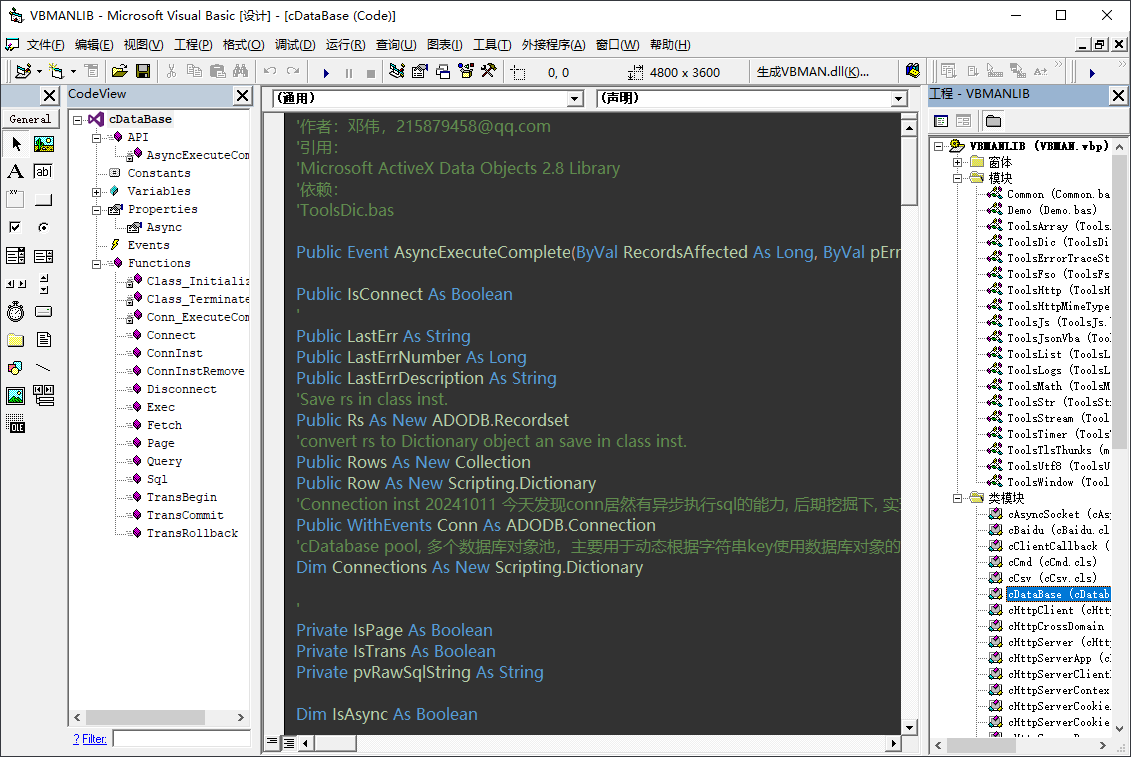
Task: Select the PictureBox control in the toolbox
Action: (43, 144)
